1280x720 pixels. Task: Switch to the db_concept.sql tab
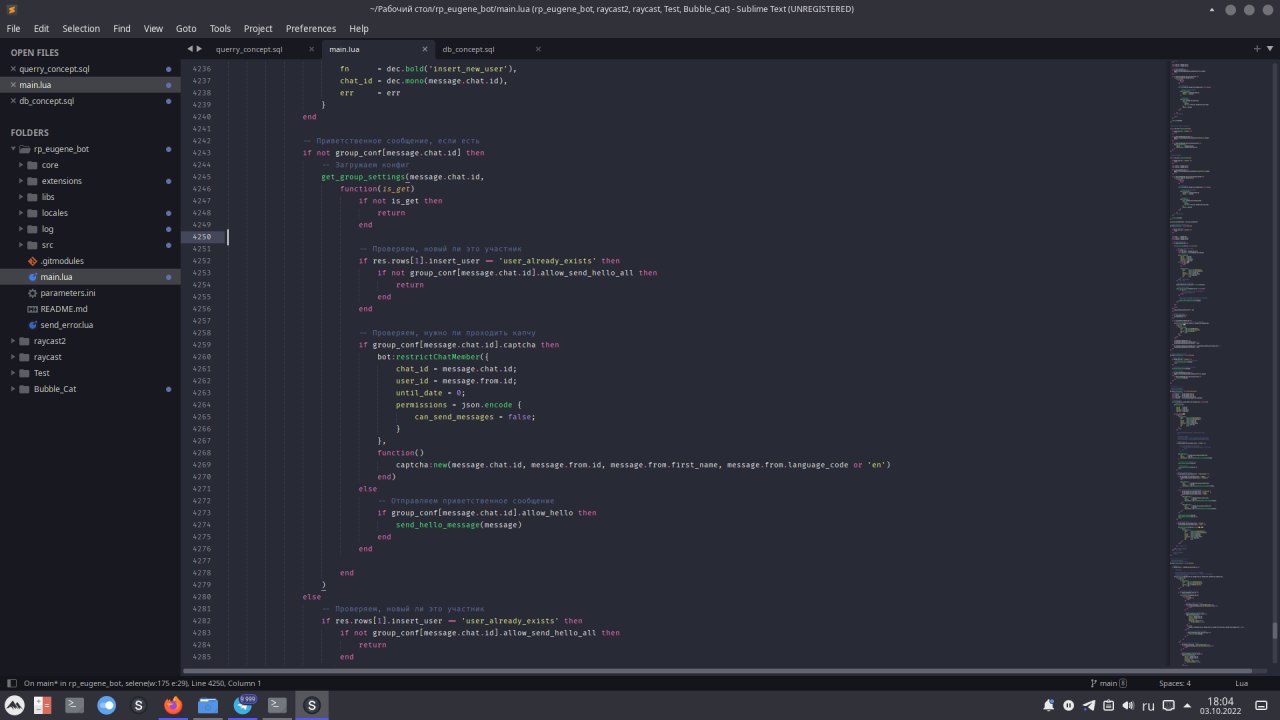point(468,49)
